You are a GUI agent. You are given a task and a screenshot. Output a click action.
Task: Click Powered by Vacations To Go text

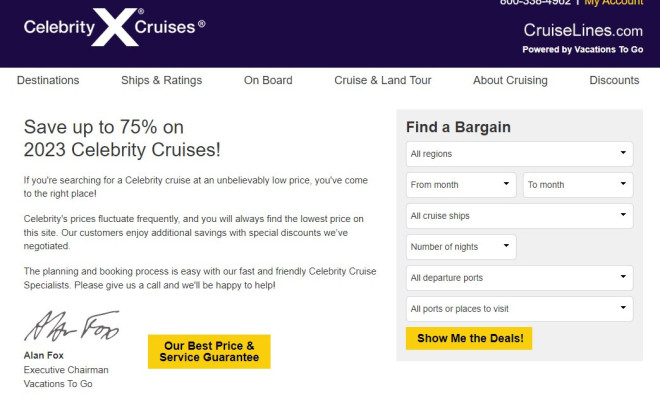coord(583,50)
